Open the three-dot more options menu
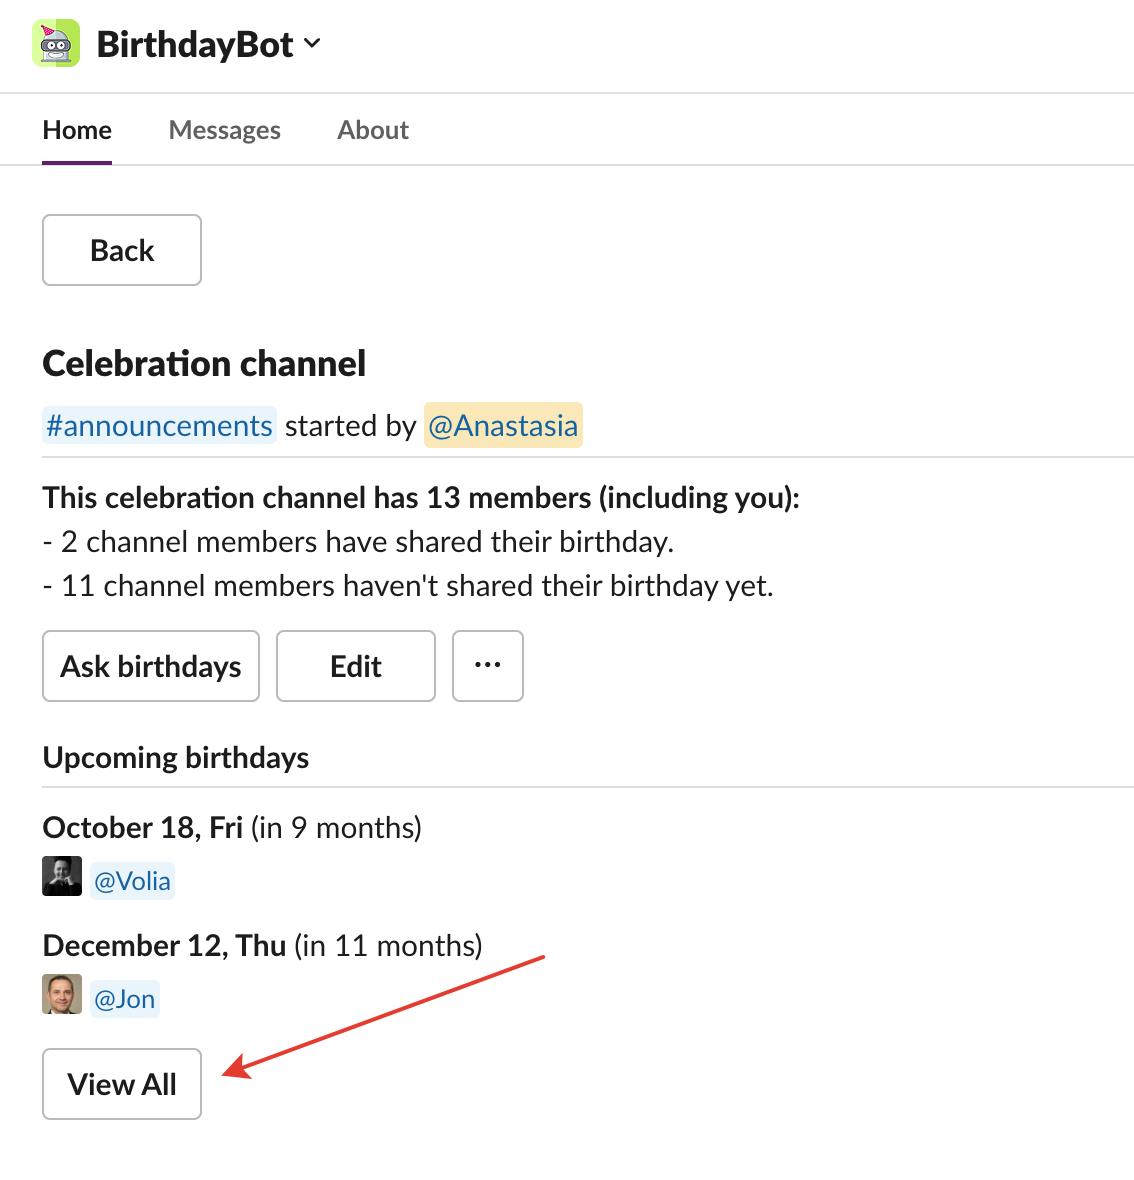Screen dimensions: 1134x1180 click(488, 666)
